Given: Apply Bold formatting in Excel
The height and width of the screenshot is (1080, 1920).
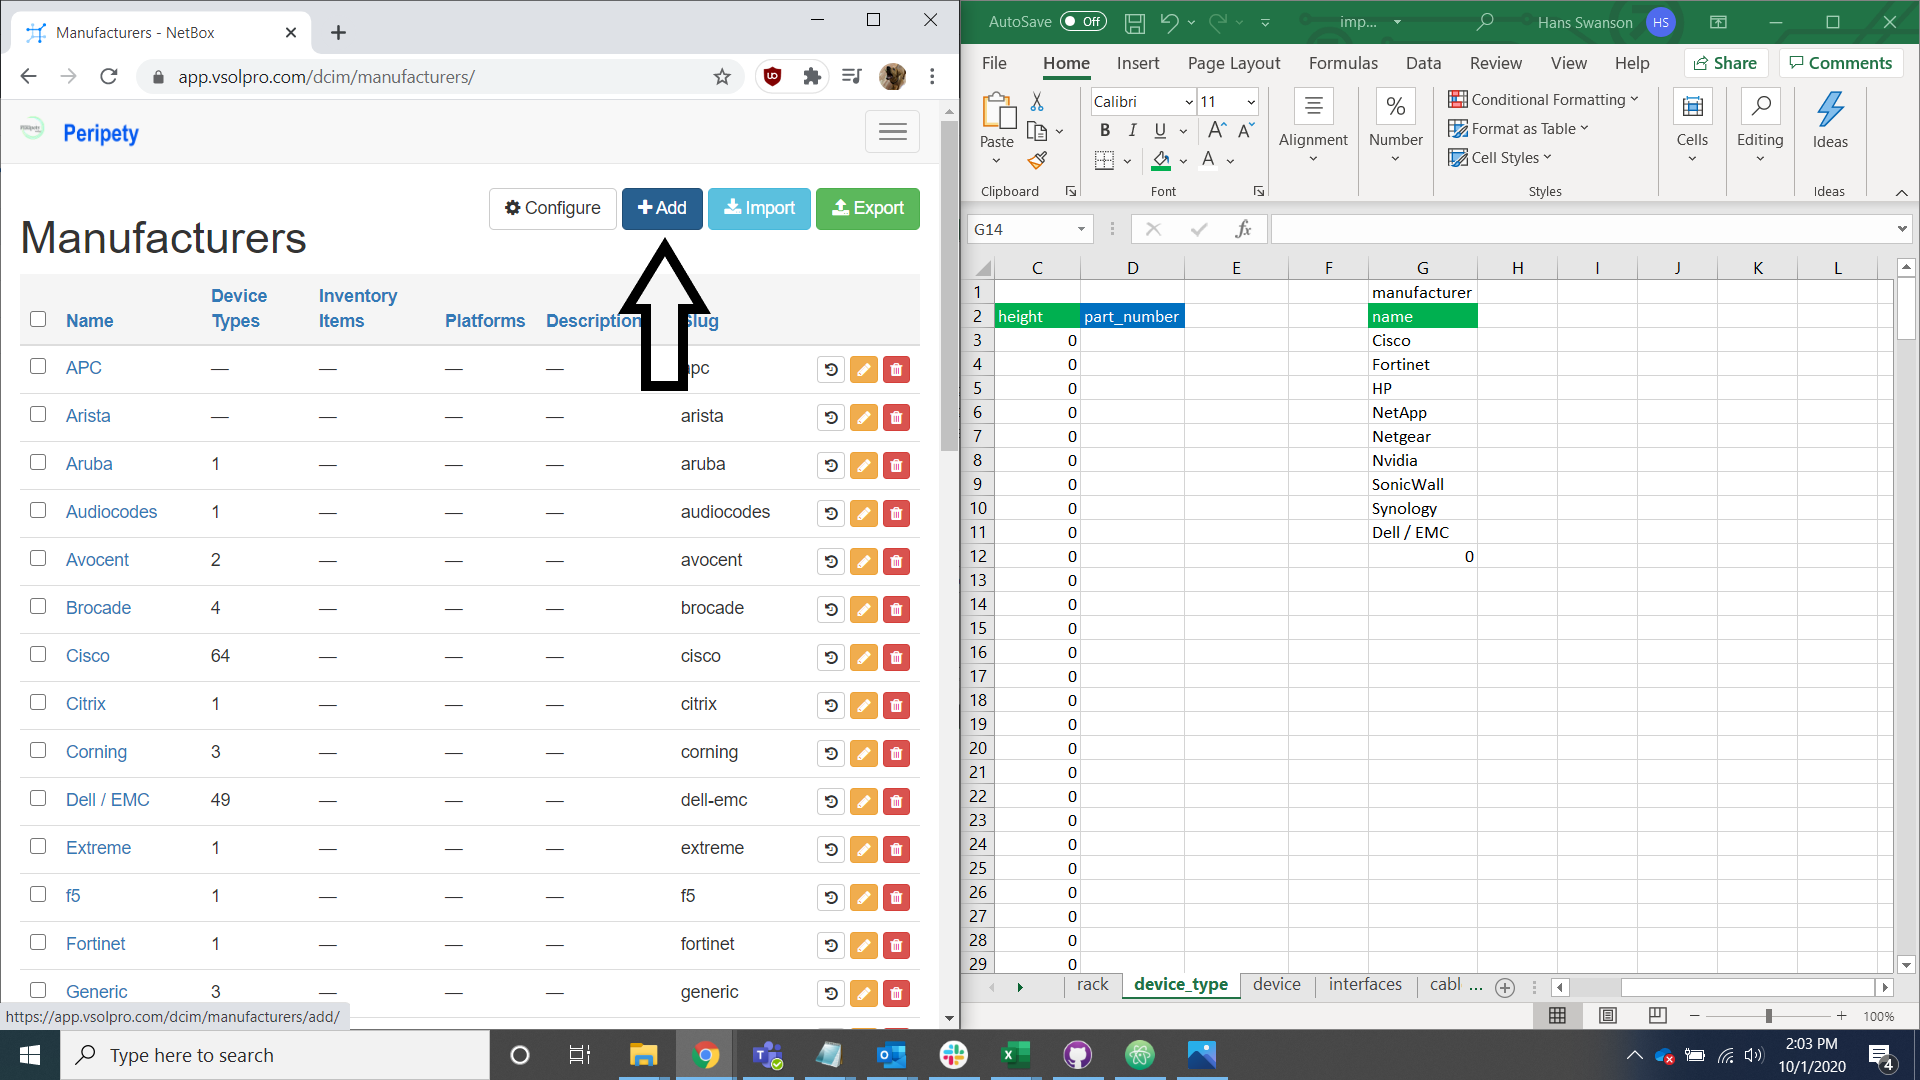Looking at the screenshot, I should point(1104,130).
